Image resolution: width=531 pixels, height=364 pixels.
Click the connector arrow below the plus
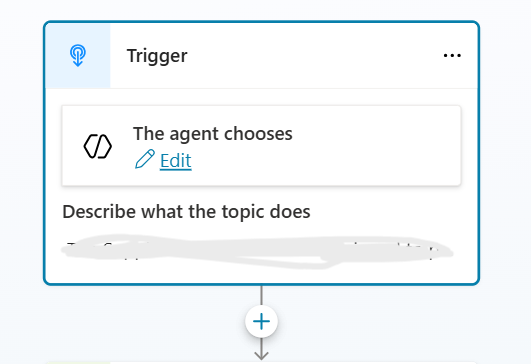[261, 349]
